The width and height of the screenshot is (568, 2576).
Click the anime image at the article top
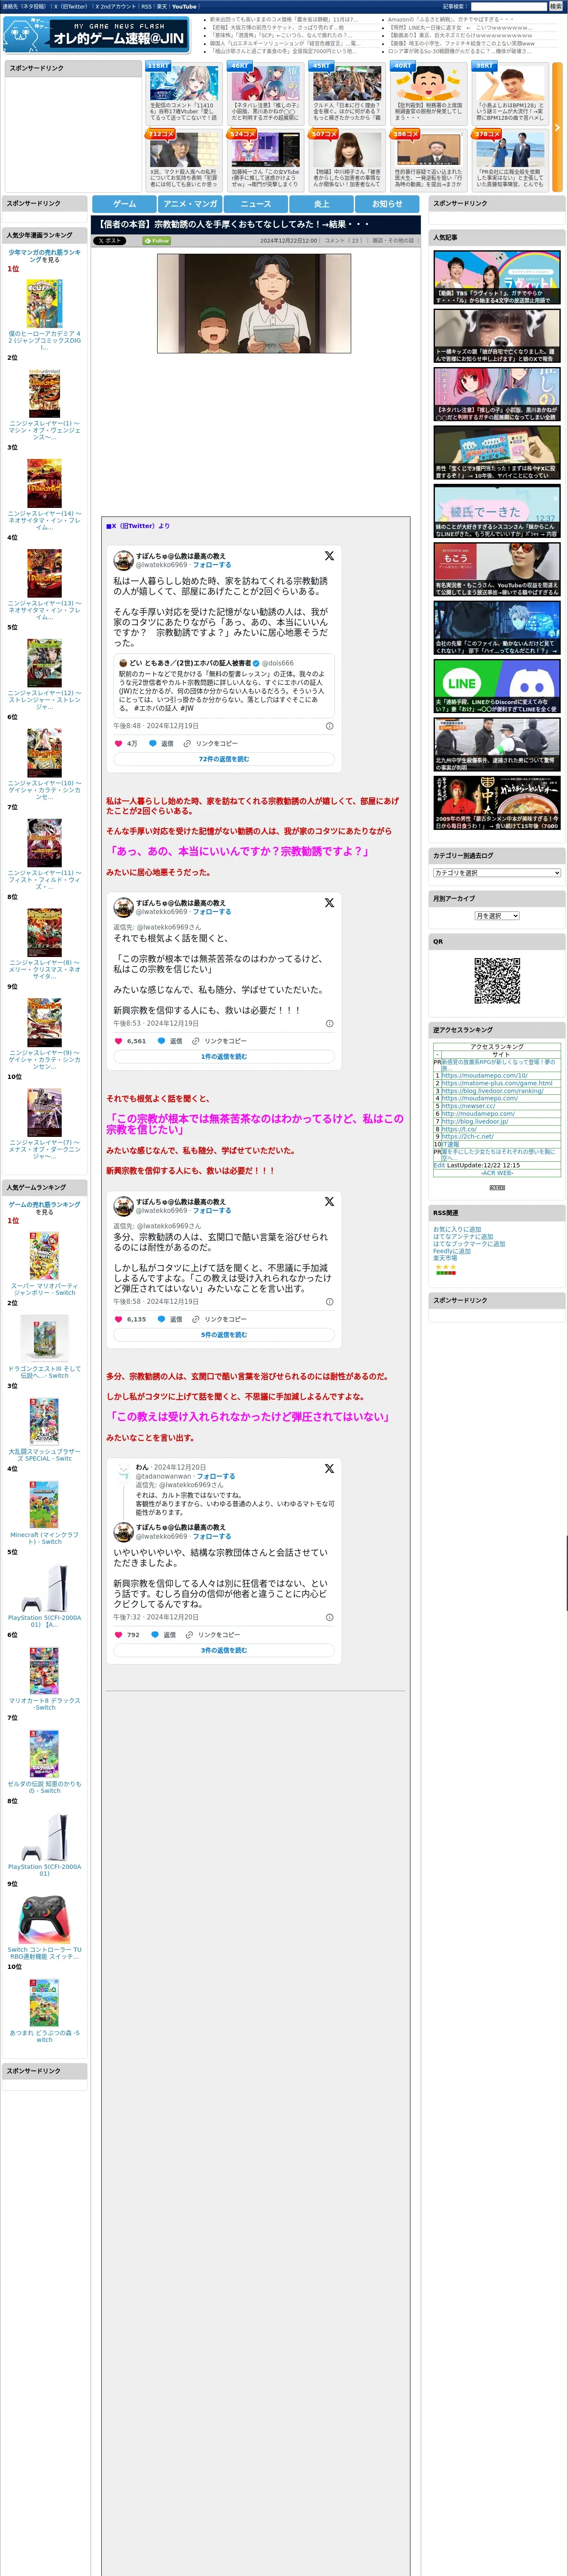click(254, 303)
